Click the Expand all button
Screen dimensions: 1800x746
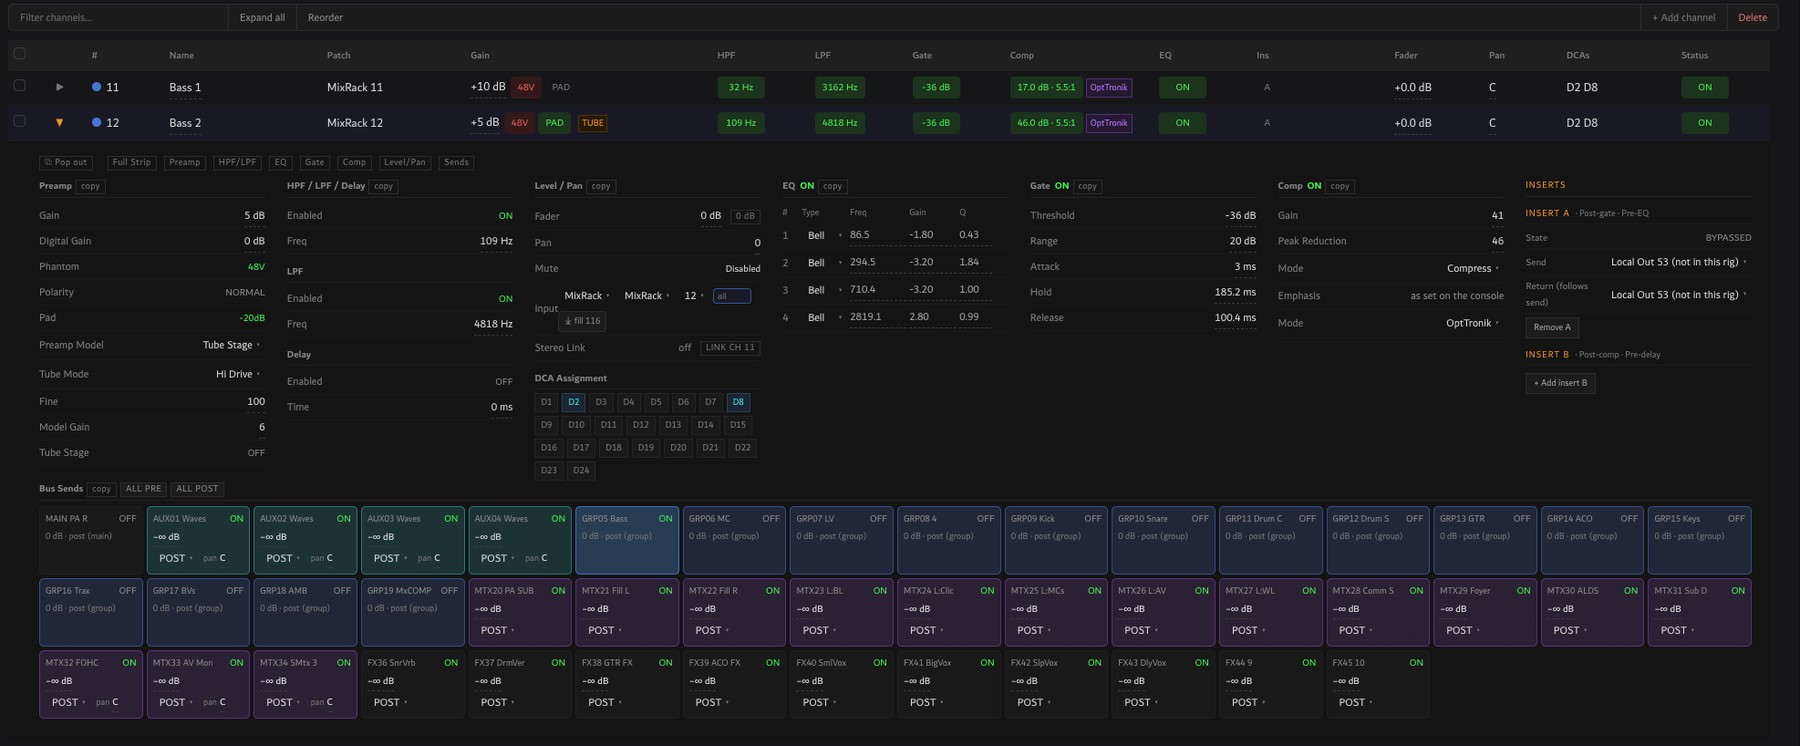[x=262, y=17]
